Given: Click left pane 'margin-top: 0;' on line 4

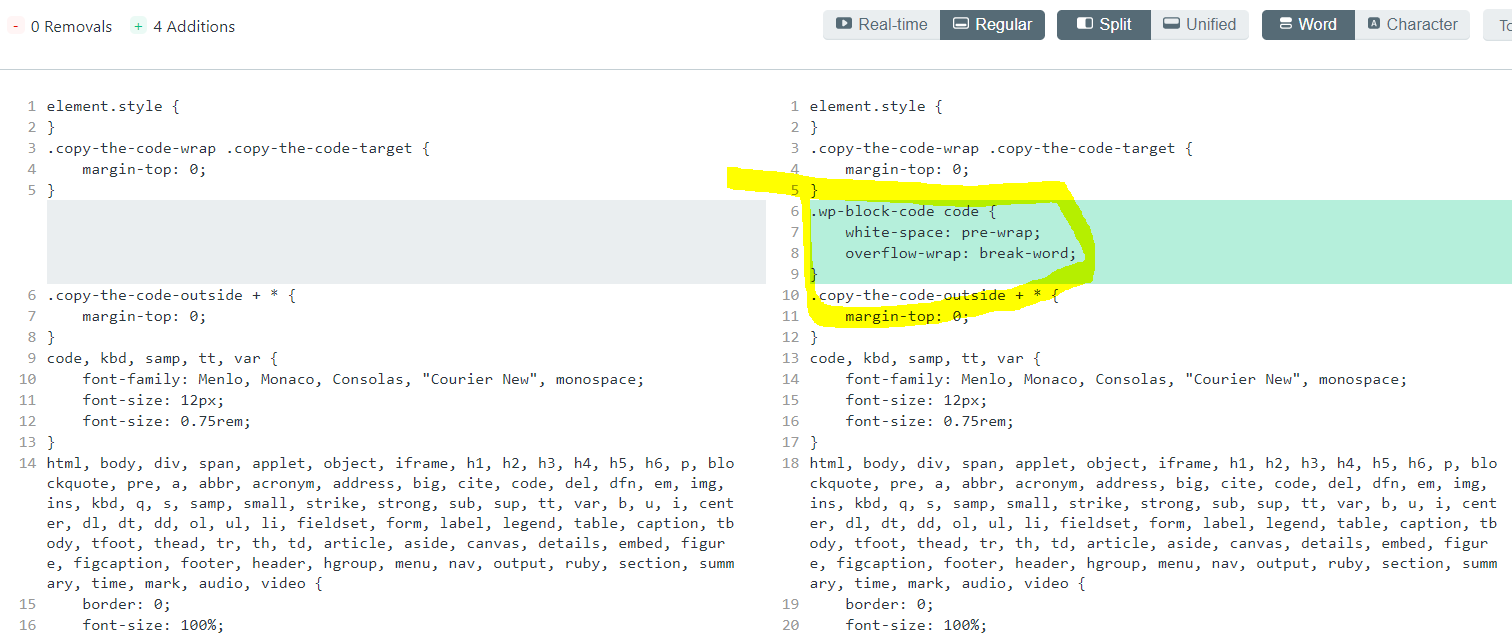Looking at the screenshot, I should [x=144, y=169].
